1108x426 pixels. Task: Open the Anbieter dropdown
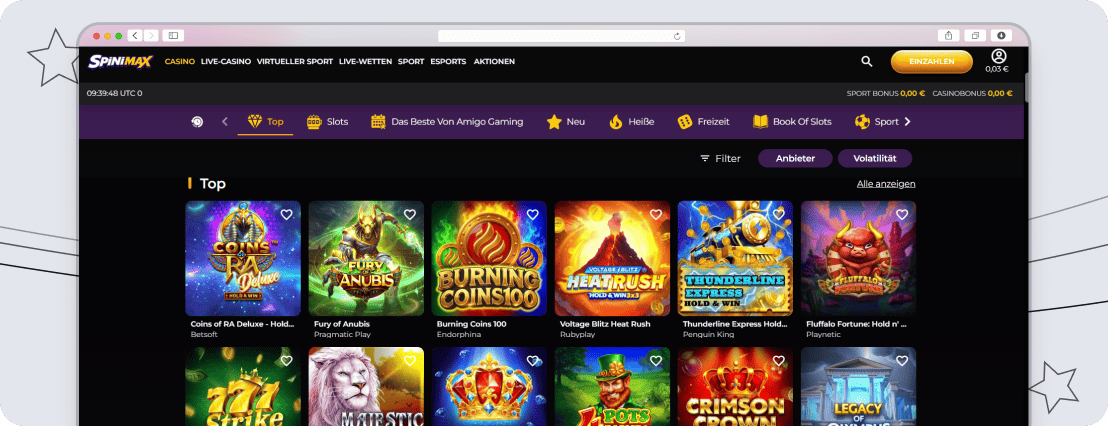click(x=795, y=158)
